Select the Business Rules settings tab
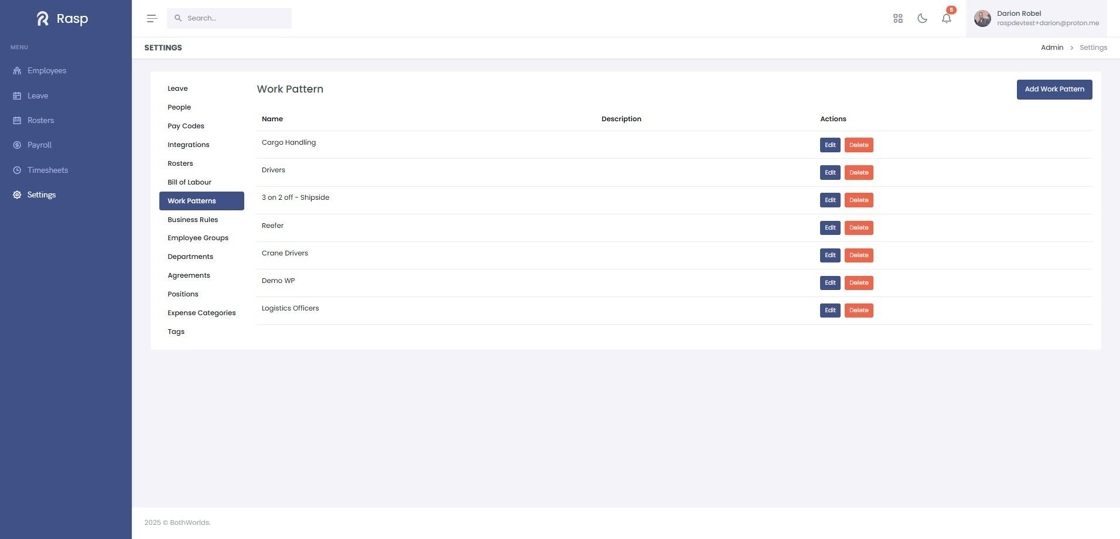 [201, 220]
